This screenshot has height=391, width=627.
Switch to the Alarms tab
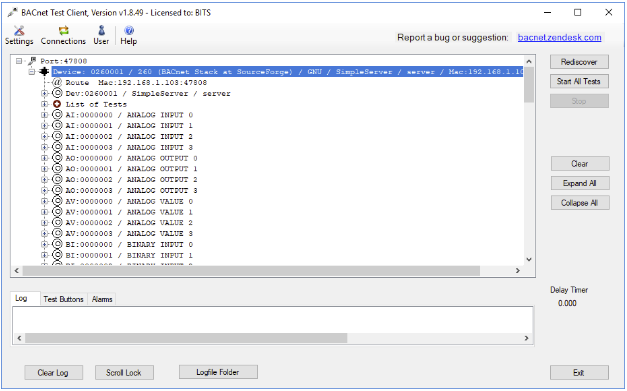pyautogui.click(x=102, y=299)
